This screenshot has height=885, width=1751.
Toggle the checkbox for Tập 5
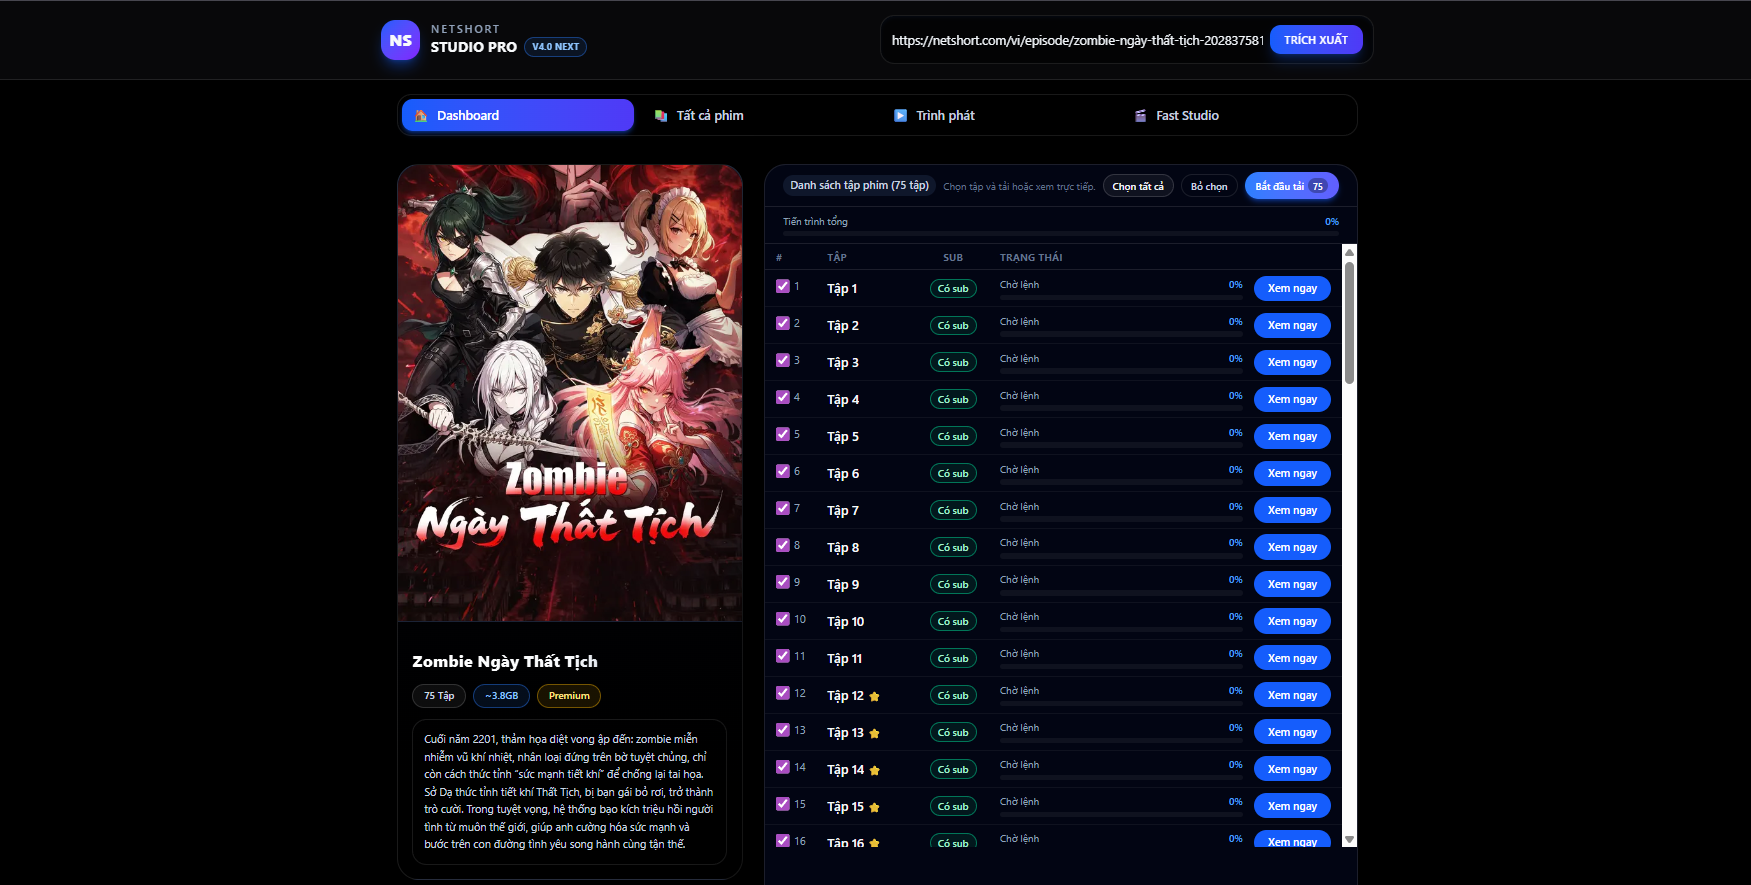(783, 434)
